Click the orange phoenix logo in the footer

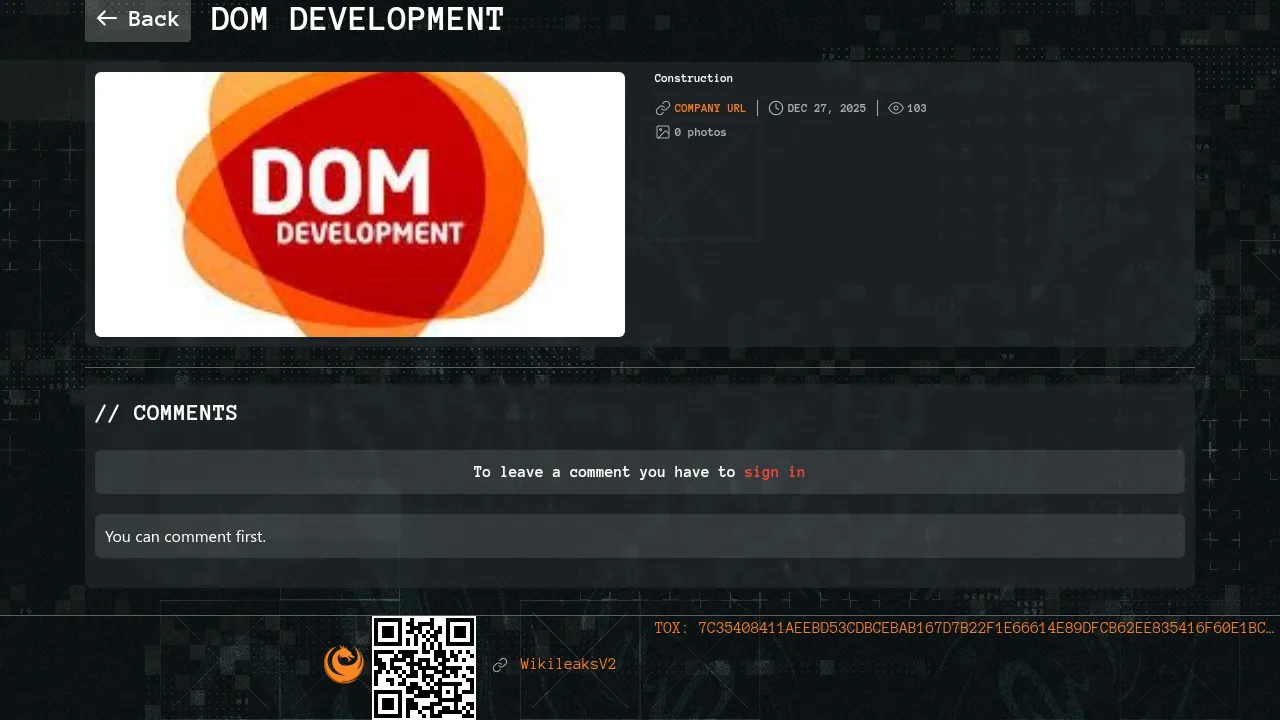344,664
